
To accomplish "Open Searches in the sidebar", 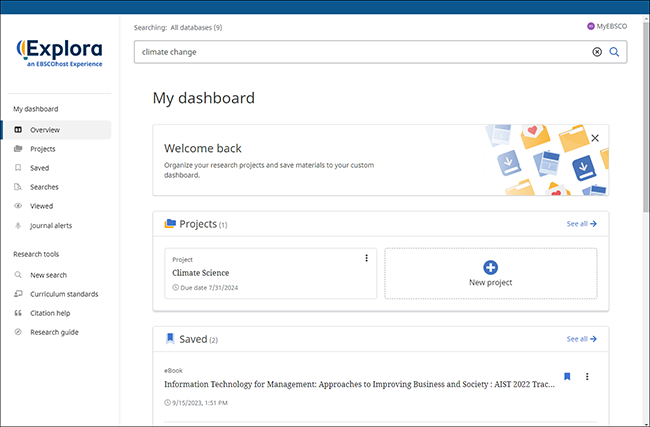I will (x=44, y=187).
